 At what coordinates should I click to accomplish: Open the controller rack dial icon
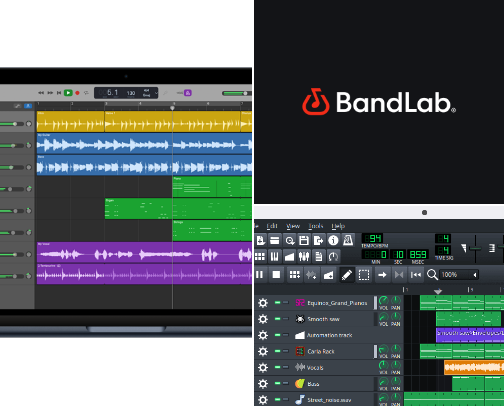[x=333, y=256]
